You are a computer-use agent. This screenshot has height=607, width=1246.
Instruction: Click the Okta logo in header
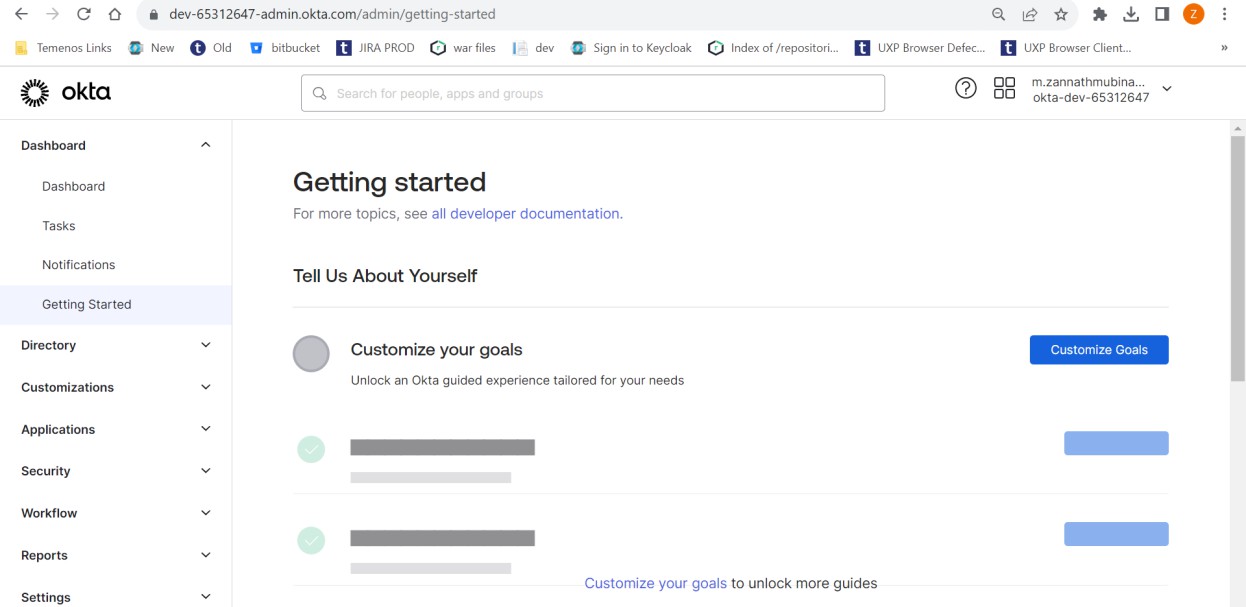coord(66,93)
